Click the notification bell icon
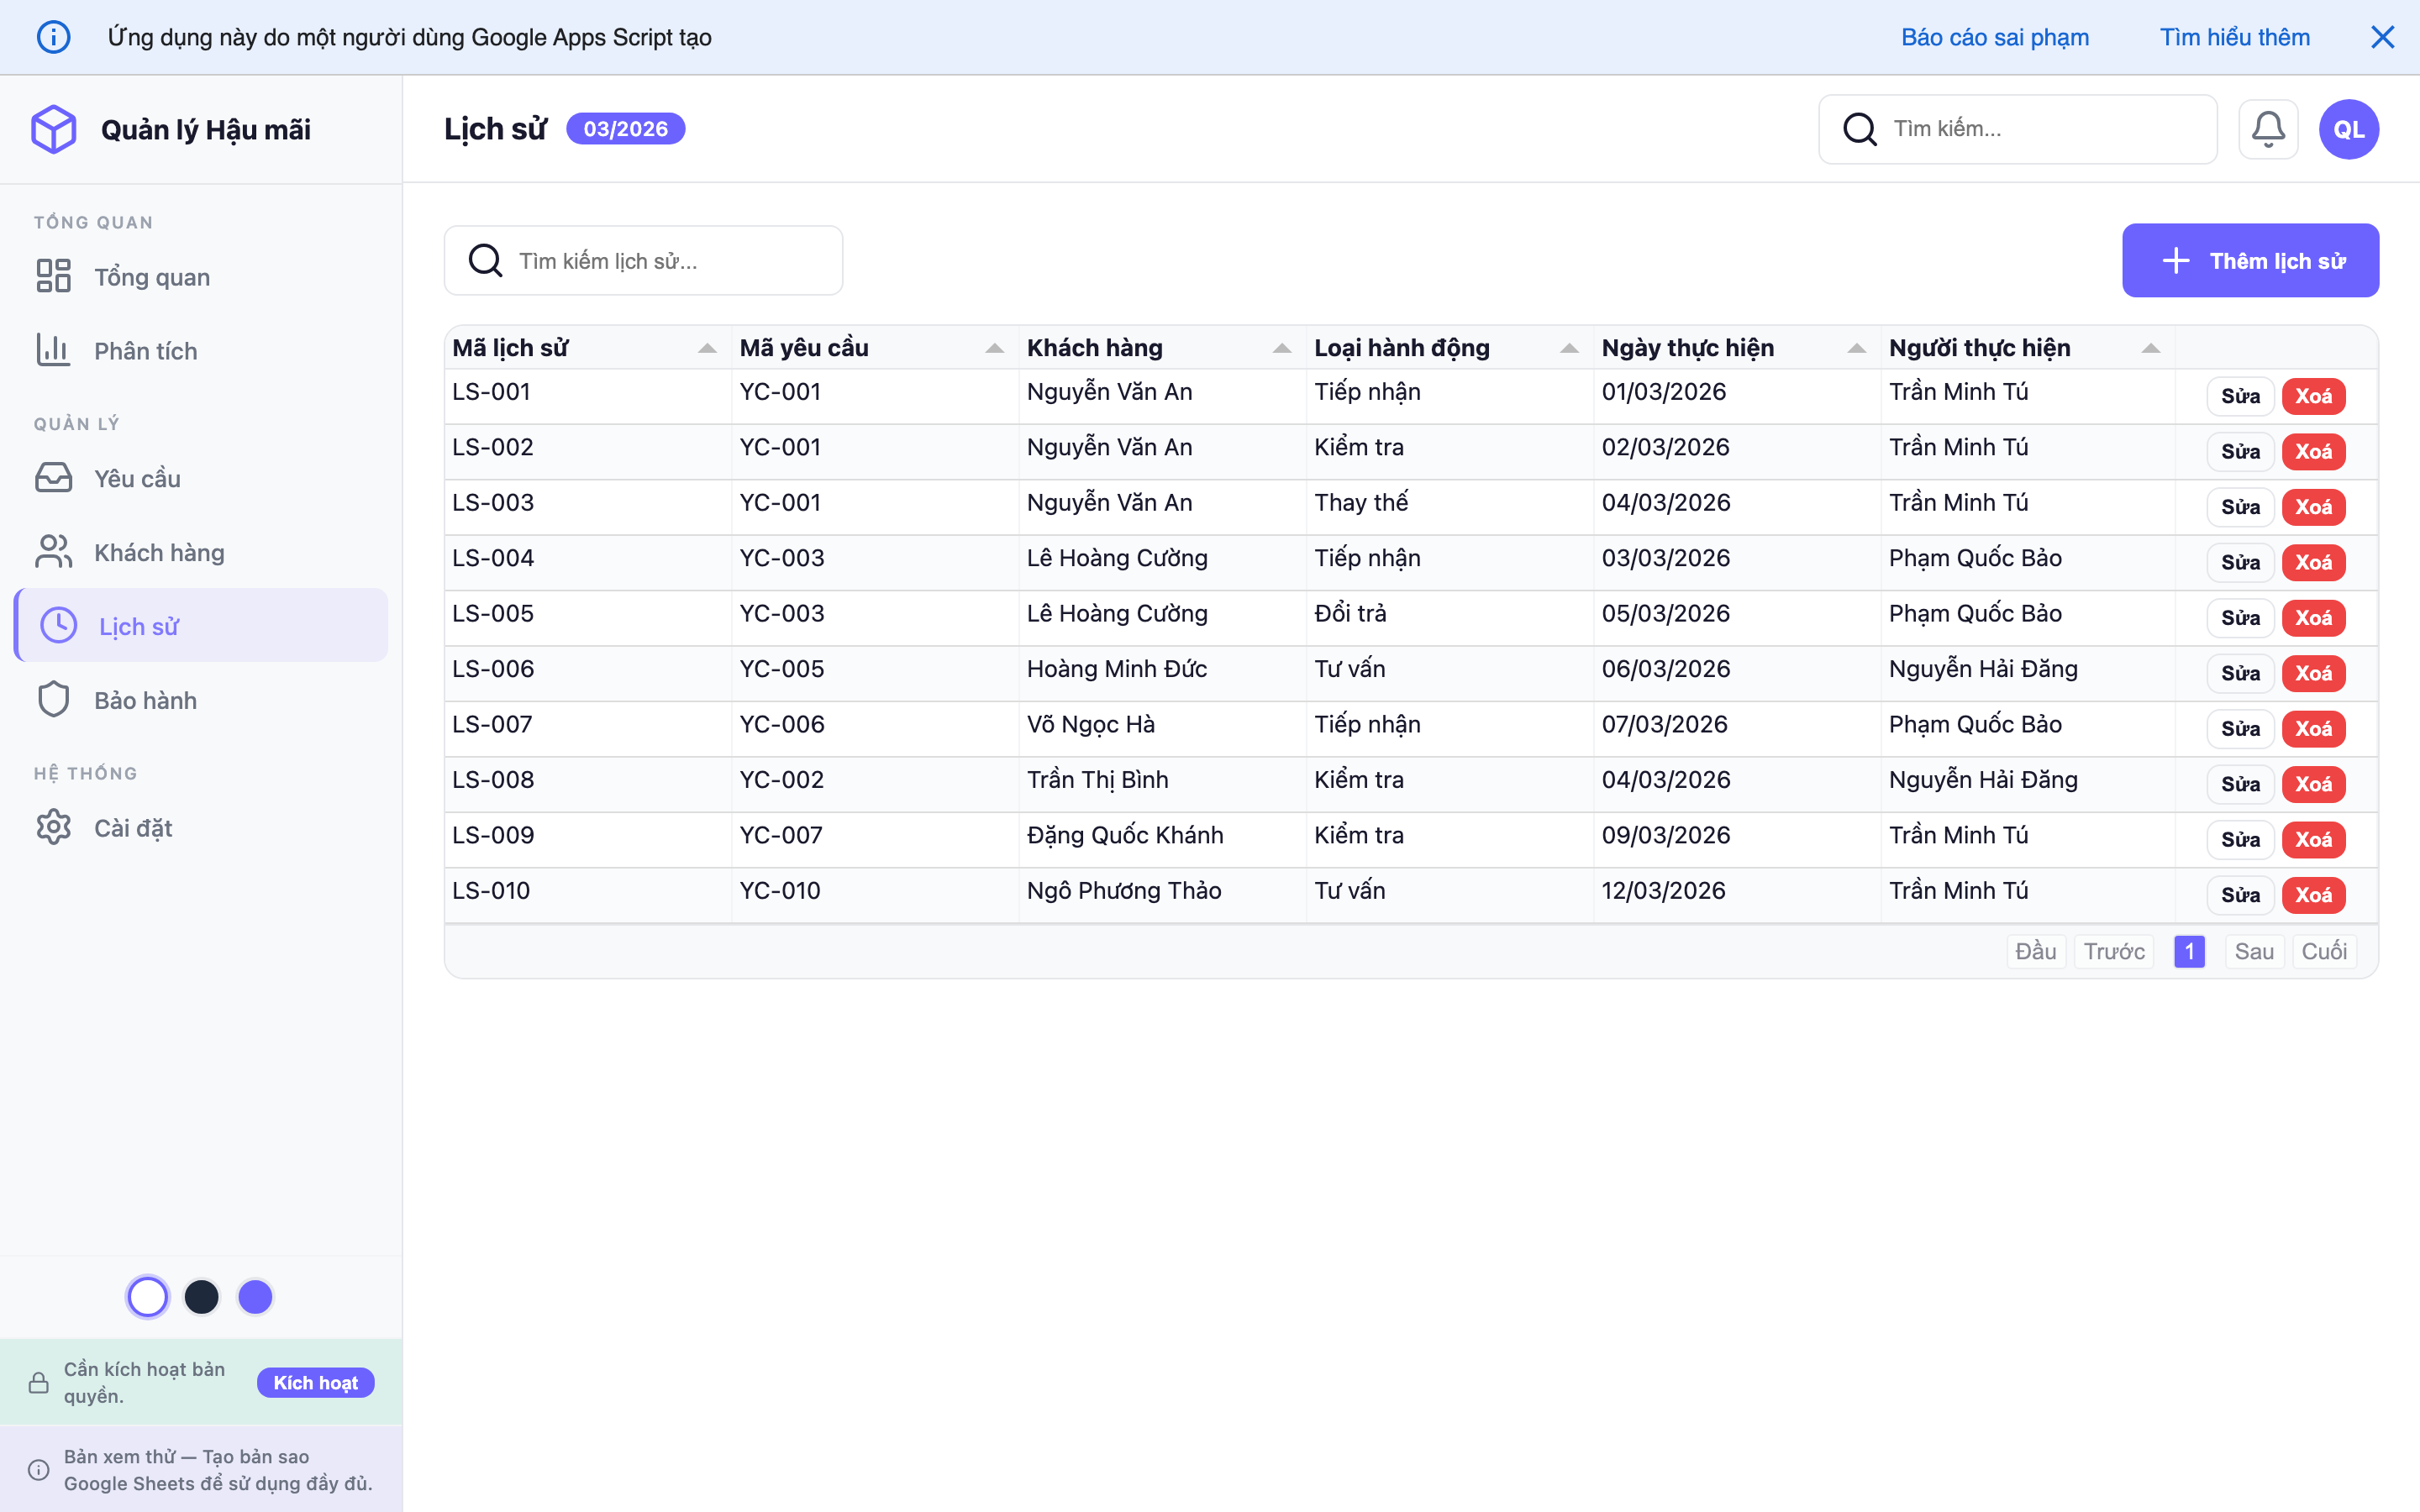 (2268, 128)
